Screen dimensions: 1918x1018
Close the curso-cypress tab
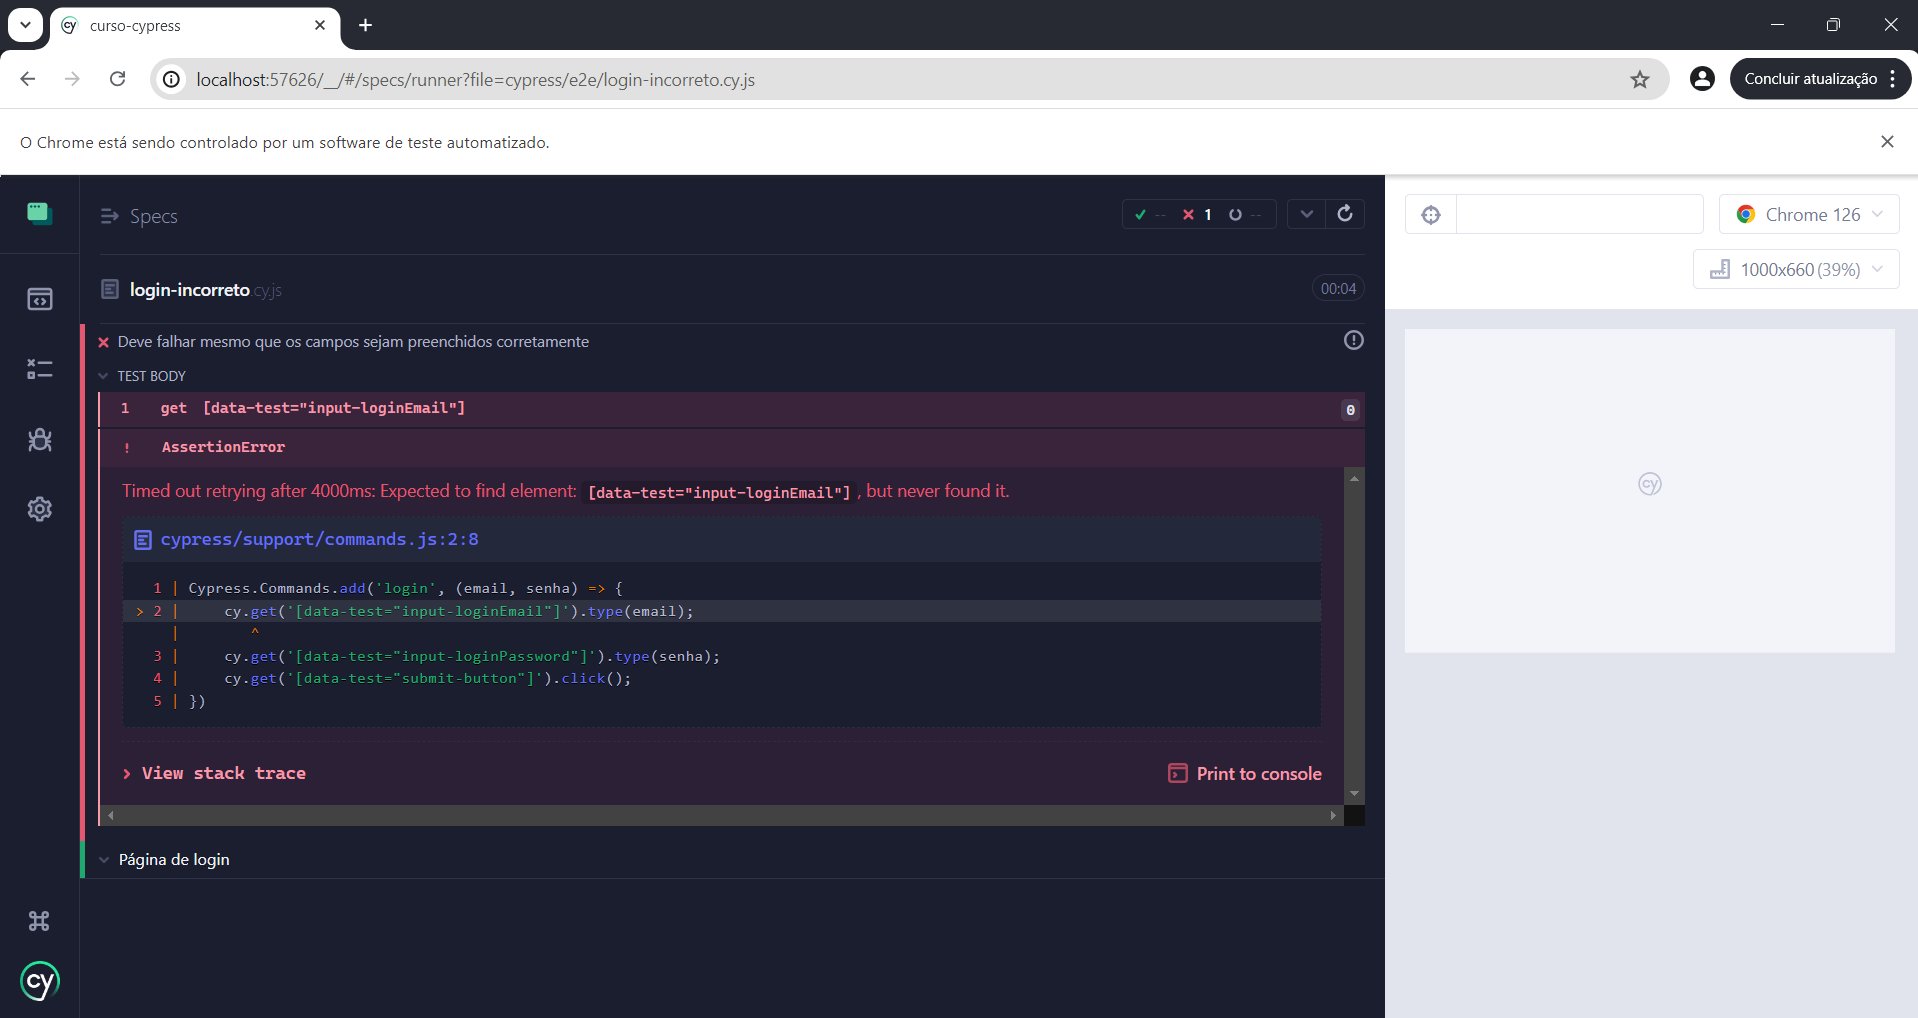click(x=320, y=25)
